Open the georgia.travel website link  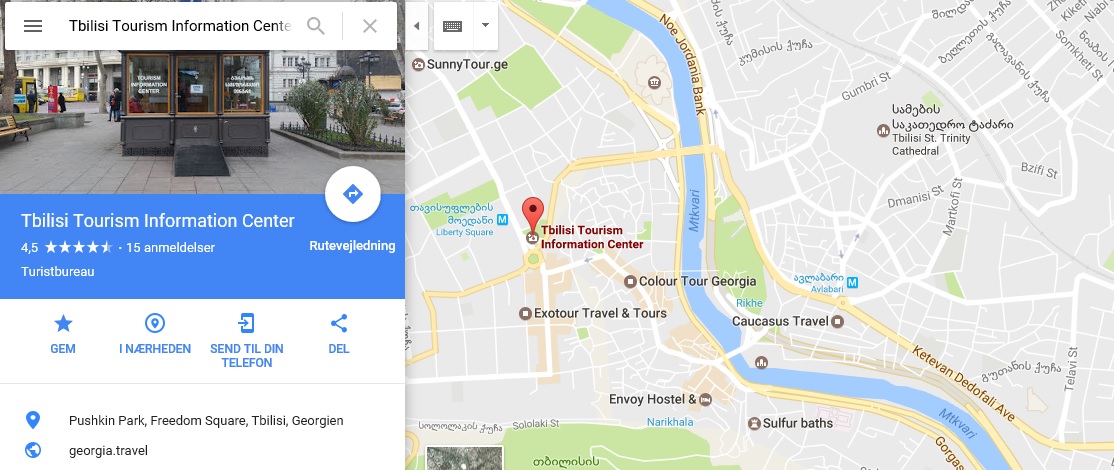click(x=108, y=450)
